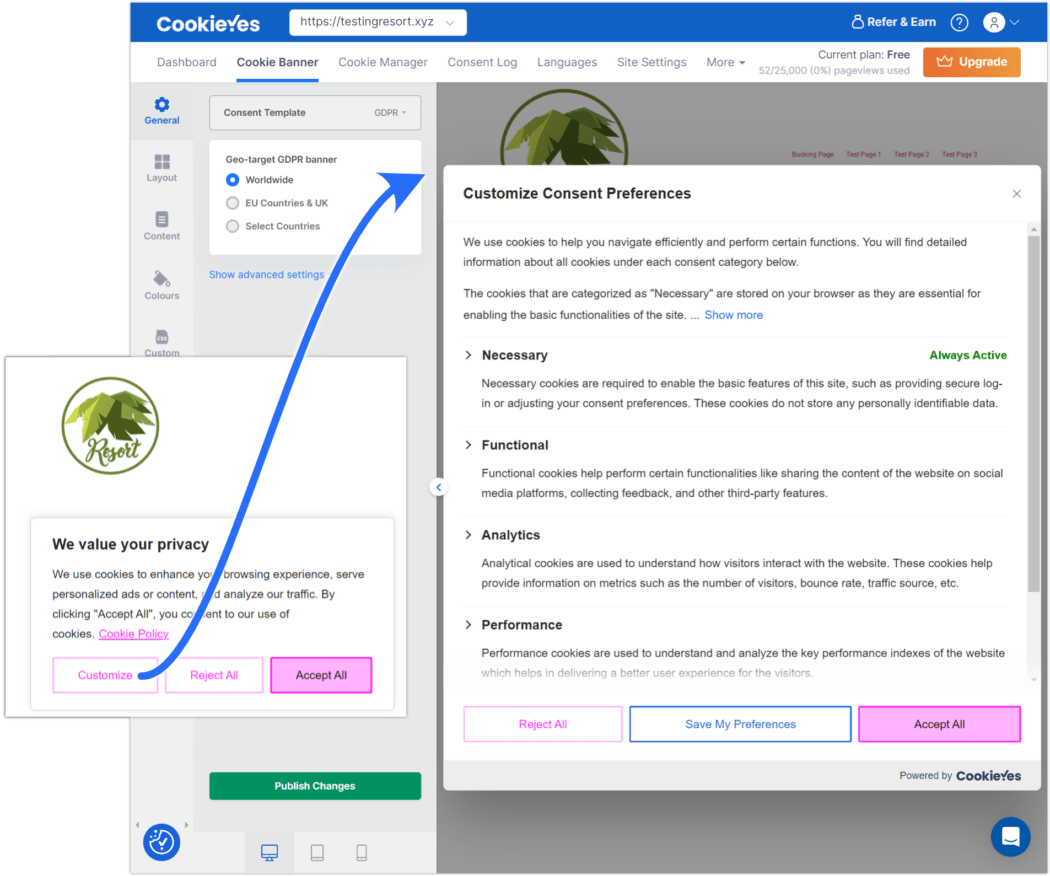Click the Test Page 3 preview link
This screenshot has height=876, width=1050.
point(959,155)
